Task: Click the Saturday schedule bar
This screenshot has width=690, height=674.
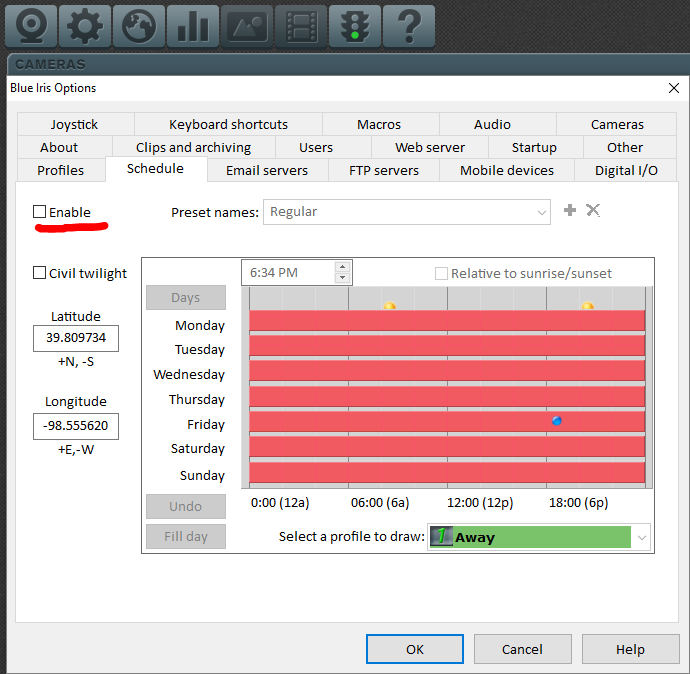Action: point(447,447)
